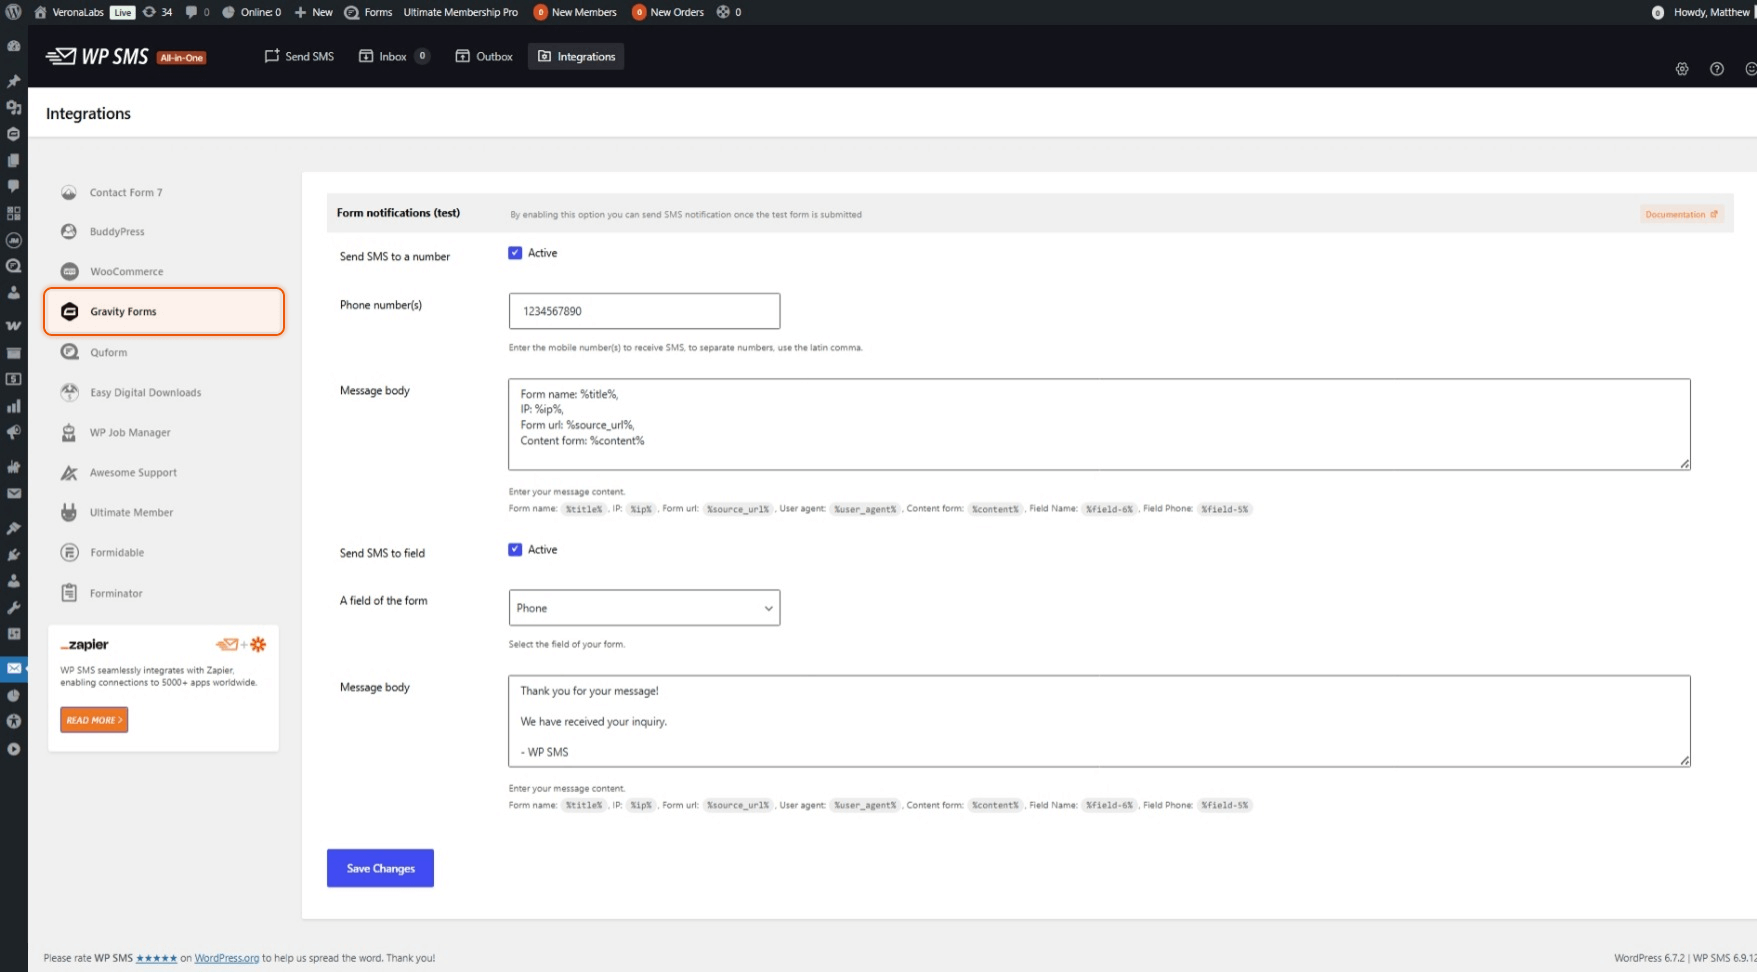
Task: Click the Save Changes button
Action: coord(380,868)
